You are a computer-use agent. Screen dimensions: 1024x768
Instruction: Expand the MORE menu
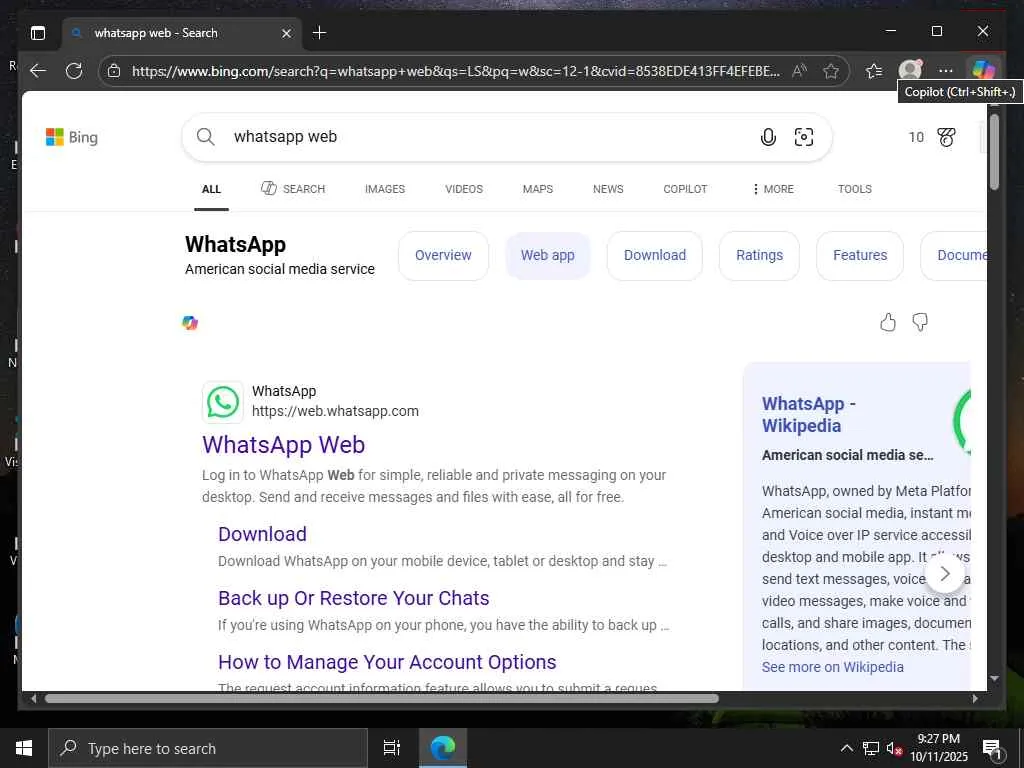pyautogui.click(x=773, y=189)
